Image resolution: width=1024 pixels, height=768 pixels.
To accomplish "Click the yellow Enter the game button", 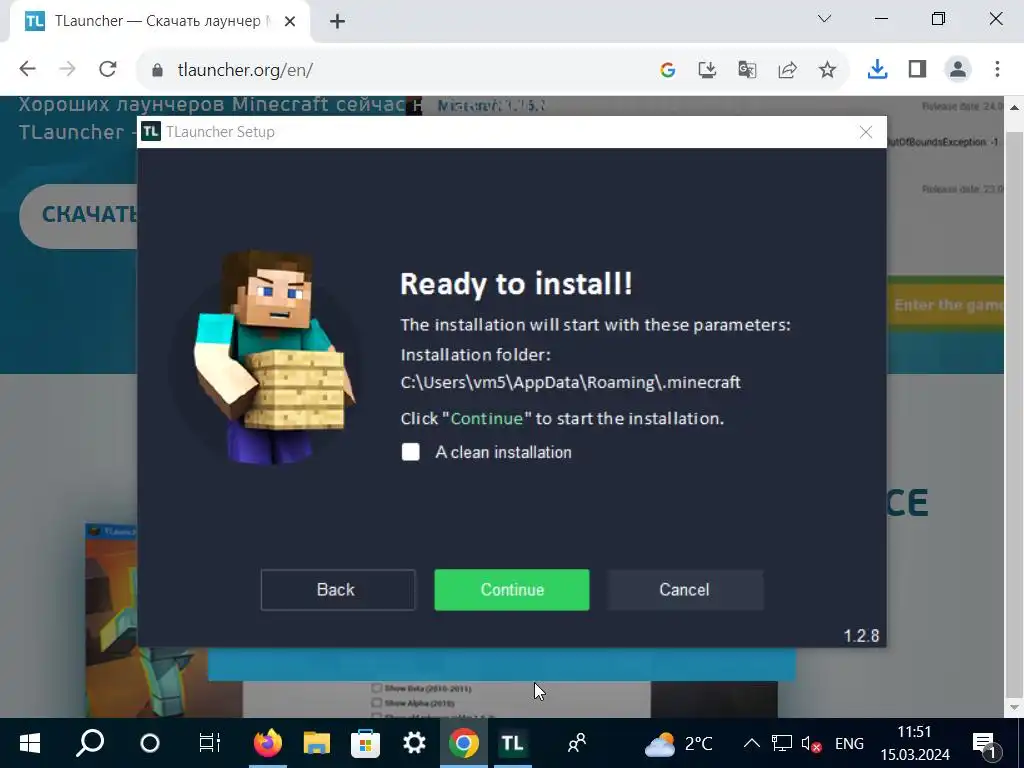I will click(945, 305).
